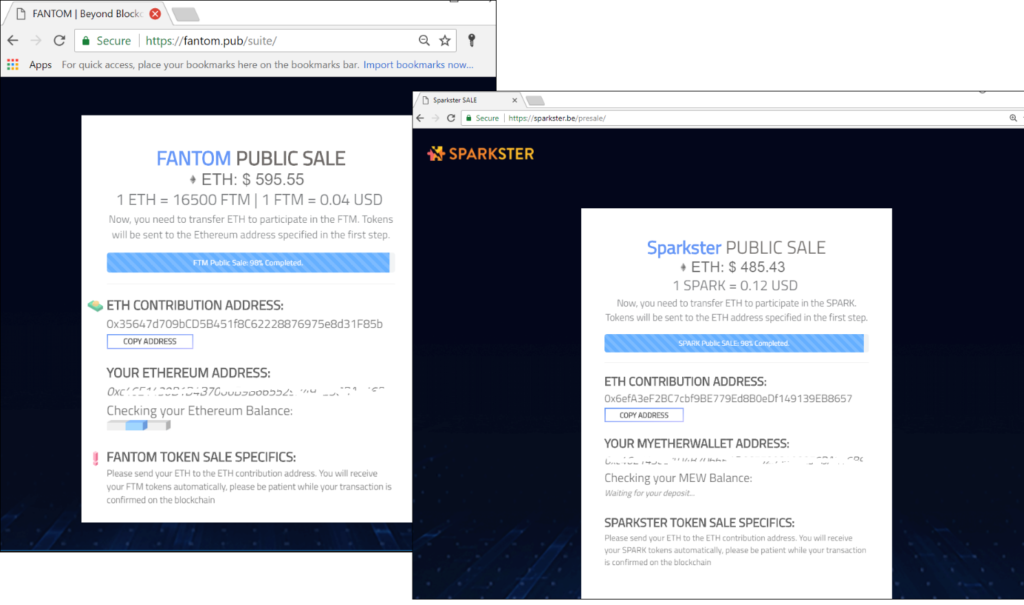Click the FTM Public Sale progress bar
Screen dimensions: 1024x605
click(248, 263)
